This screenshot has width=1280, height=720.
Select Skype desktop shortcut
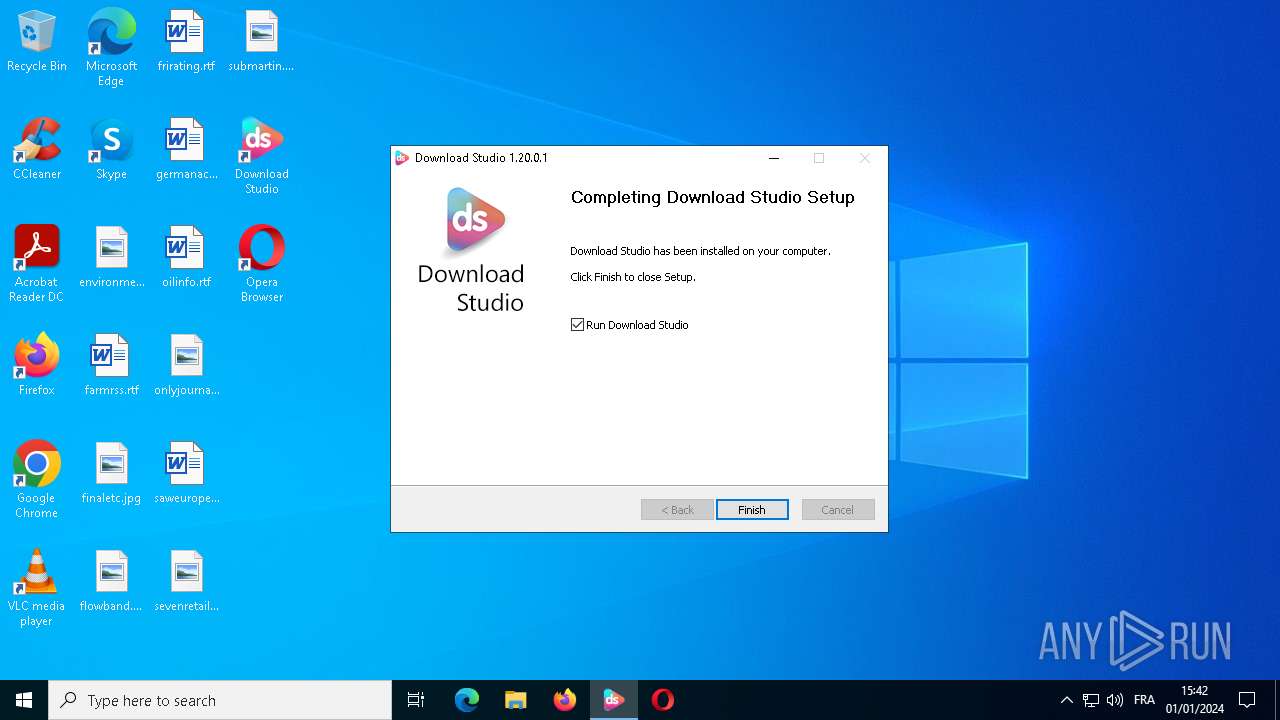click(111, 150)
